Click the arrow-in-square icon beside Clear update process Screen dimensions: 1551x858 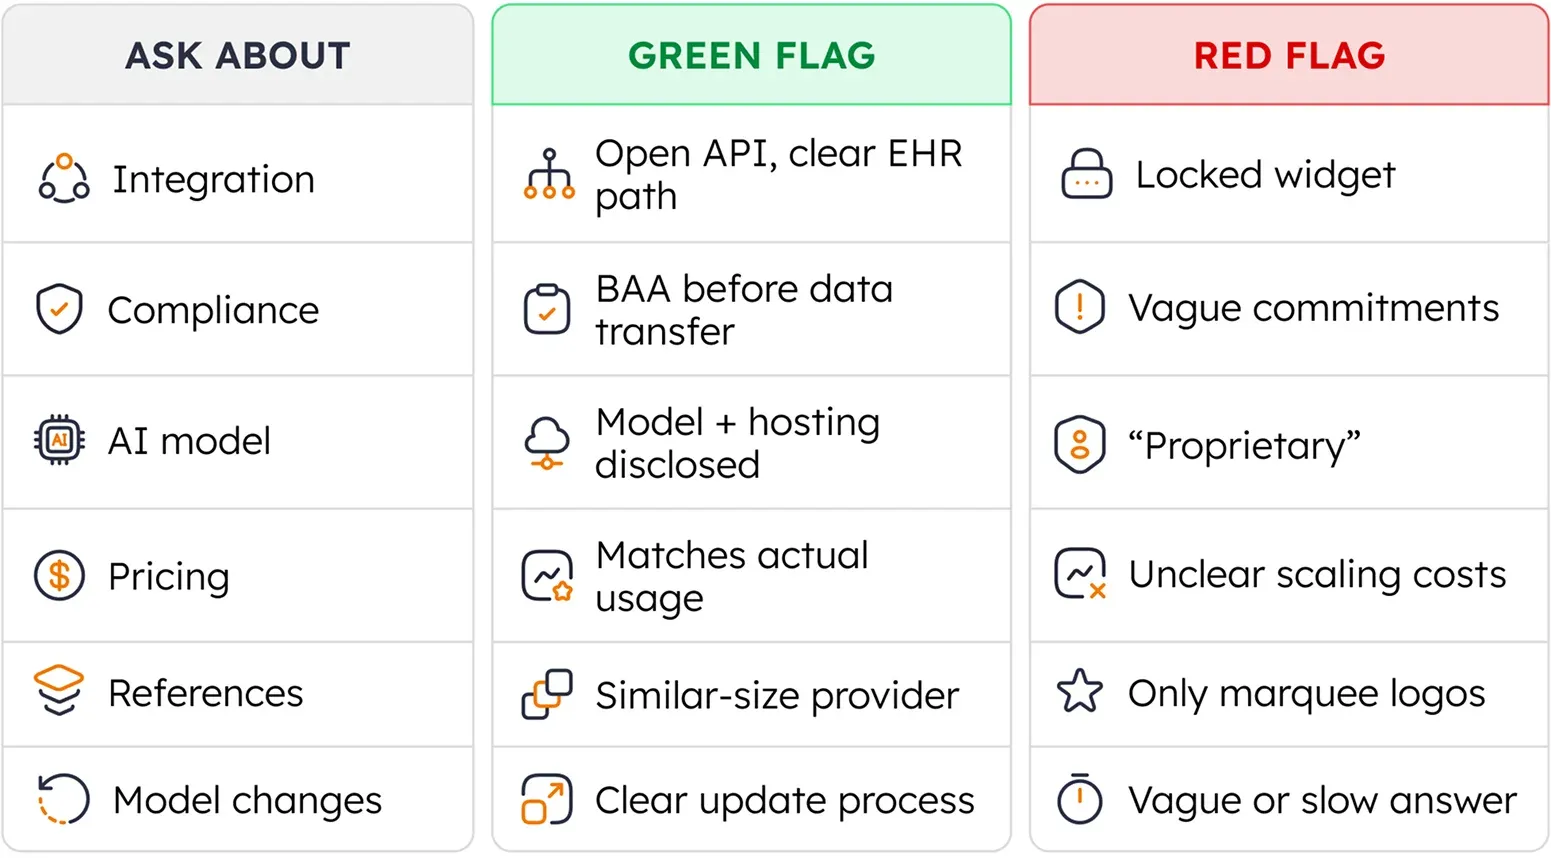pyautogui.click(x=547, y=799)
